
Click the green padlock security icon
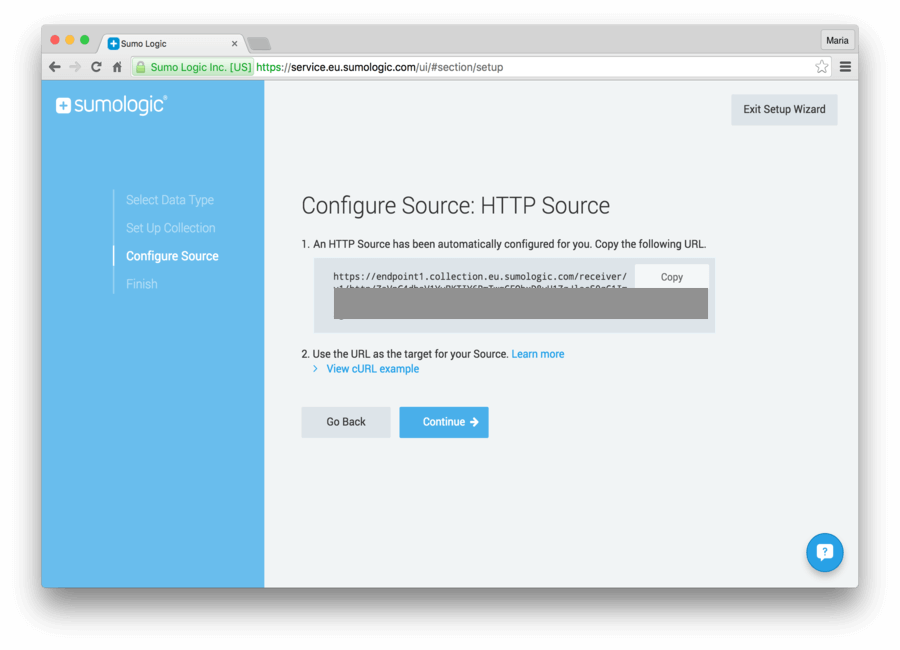coord(141,67)
